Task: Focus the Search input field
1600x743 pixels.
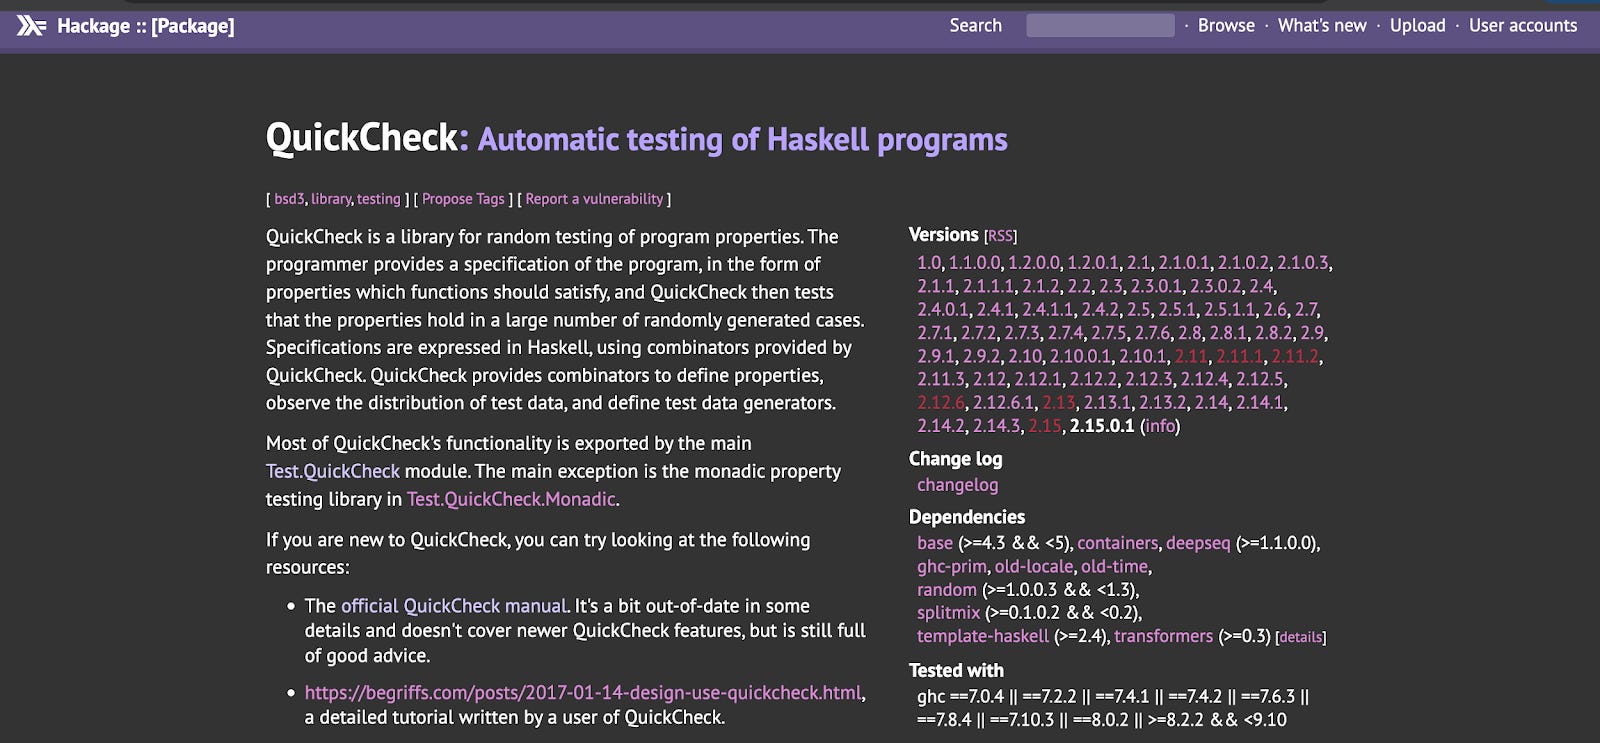Action: 1100,25
